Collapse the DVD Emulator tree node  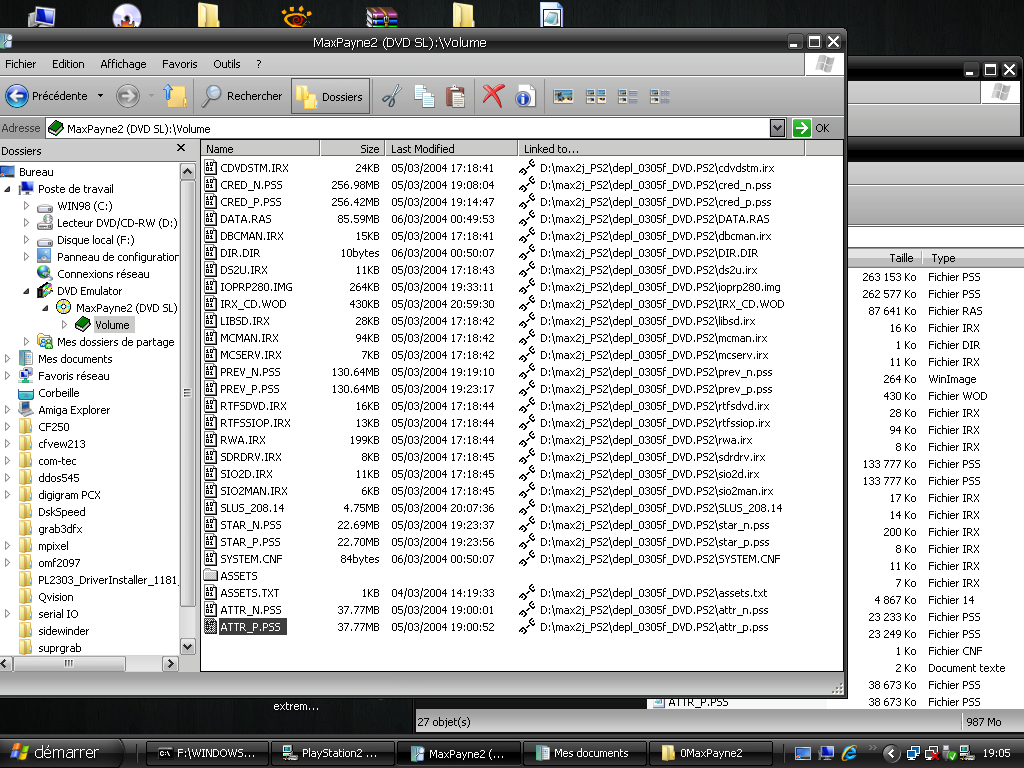coord(26,291)
